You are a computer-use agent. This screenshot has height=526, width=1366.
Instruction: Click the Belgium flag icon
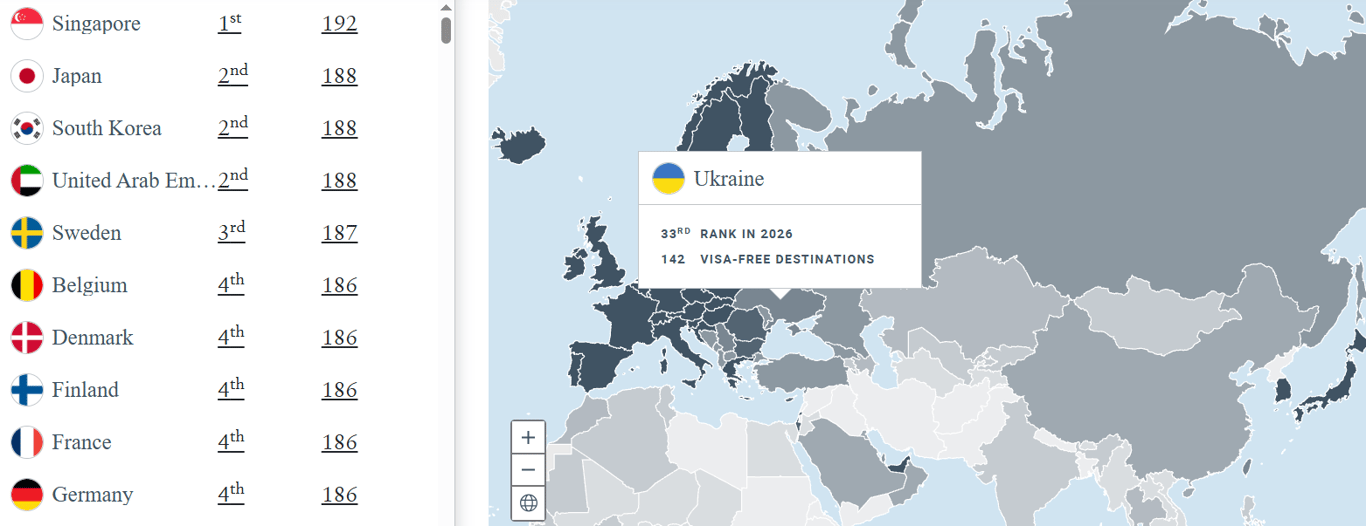click(x=27, y=285)
